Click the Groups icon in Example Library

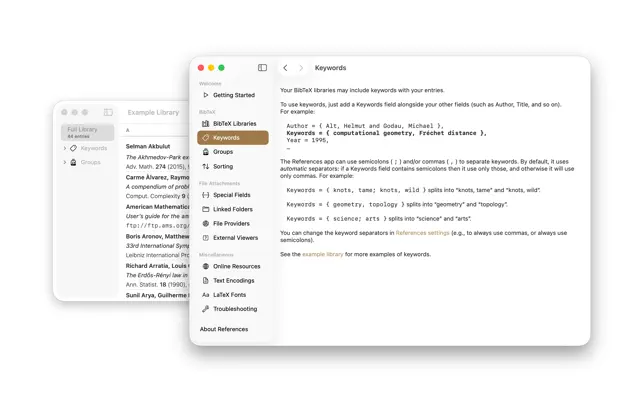click(x=73, y=162)
